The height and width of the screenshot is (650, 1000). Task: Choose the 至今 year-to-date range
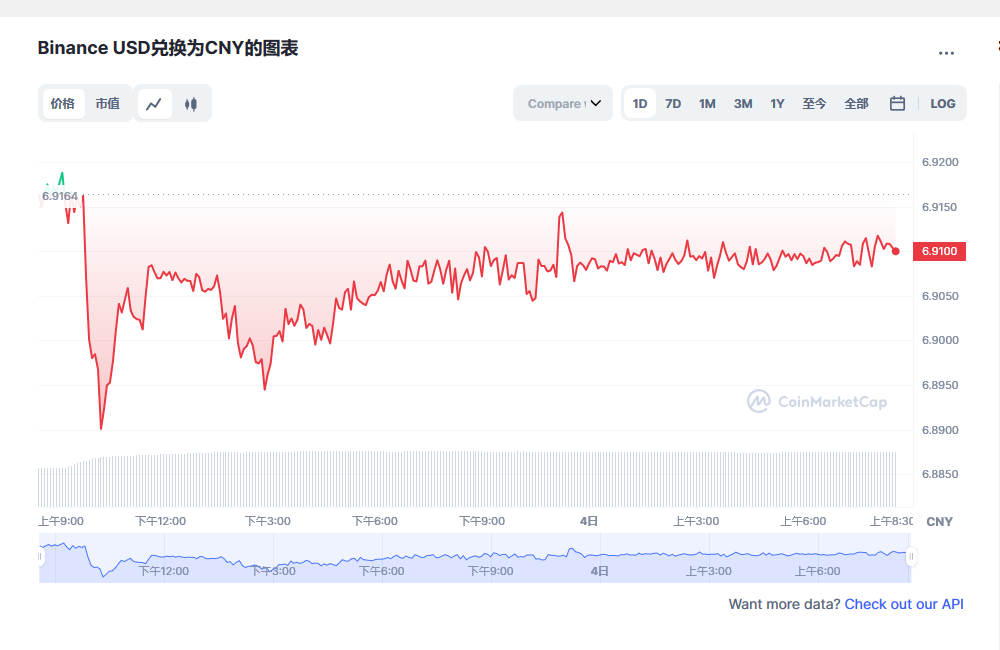pos(814,103)
